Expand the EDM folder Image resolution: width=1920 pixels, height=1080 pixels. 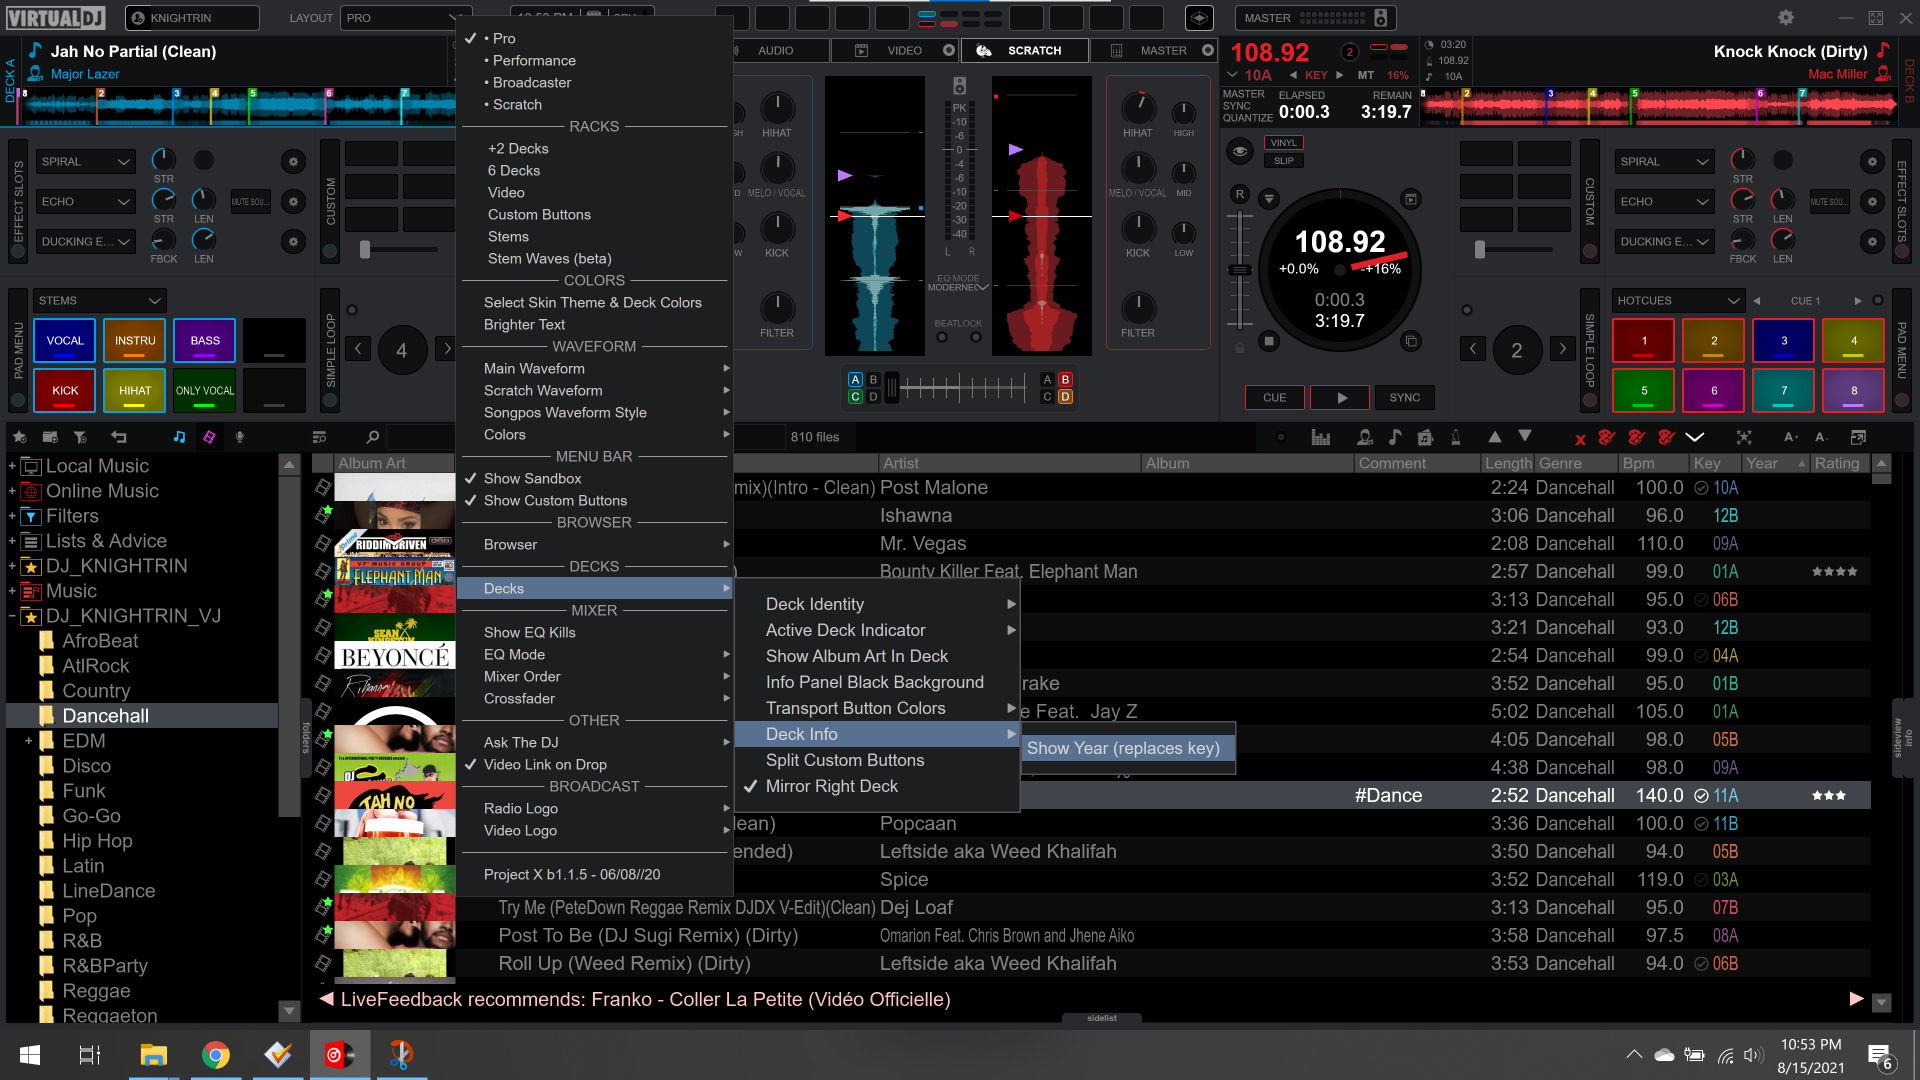click(28, 741)
